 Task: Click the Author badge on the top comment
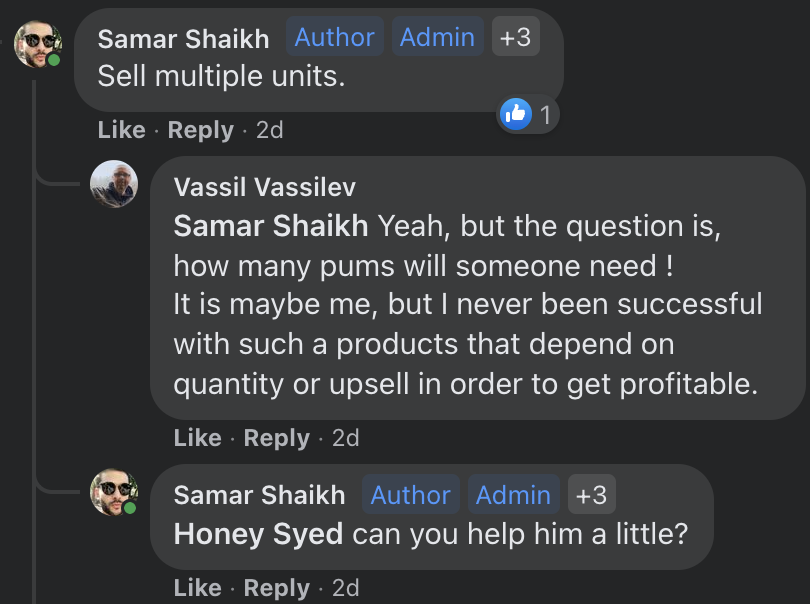334,38
